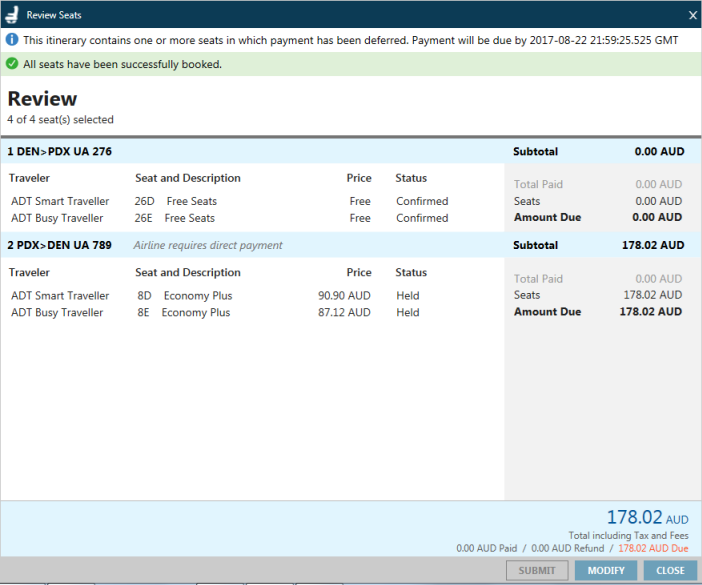The height and width of the screenshot is (585, 702).
Task: Click the seat icon in the title bar
Action: pos(12,15)
